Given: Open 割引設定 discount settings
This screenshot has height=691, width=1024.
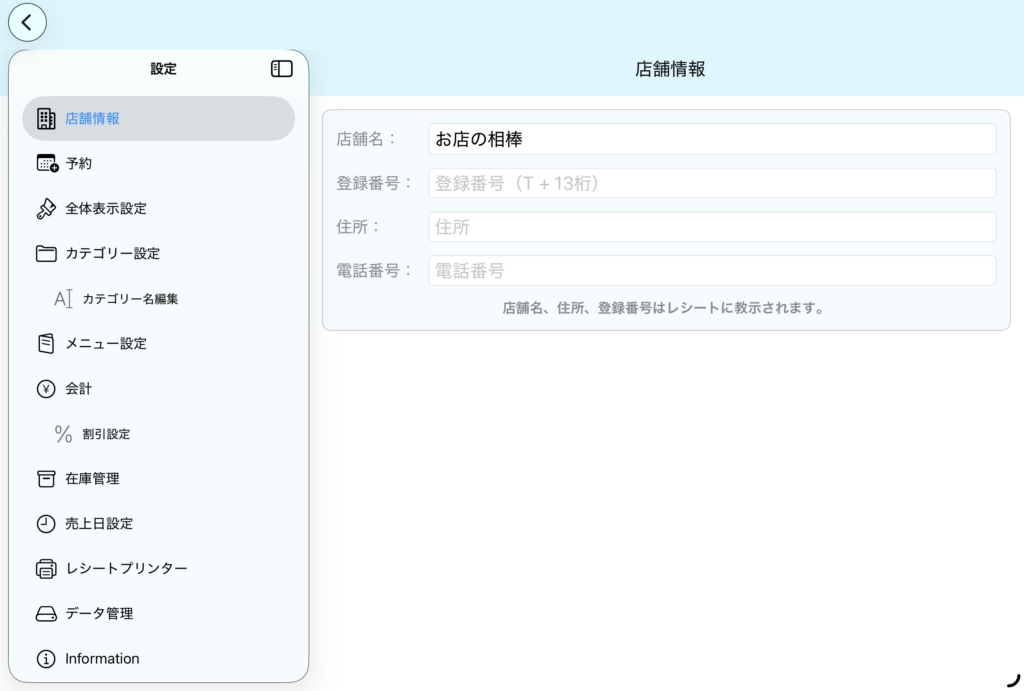Looking at the screenshot, I should [106, 434].
